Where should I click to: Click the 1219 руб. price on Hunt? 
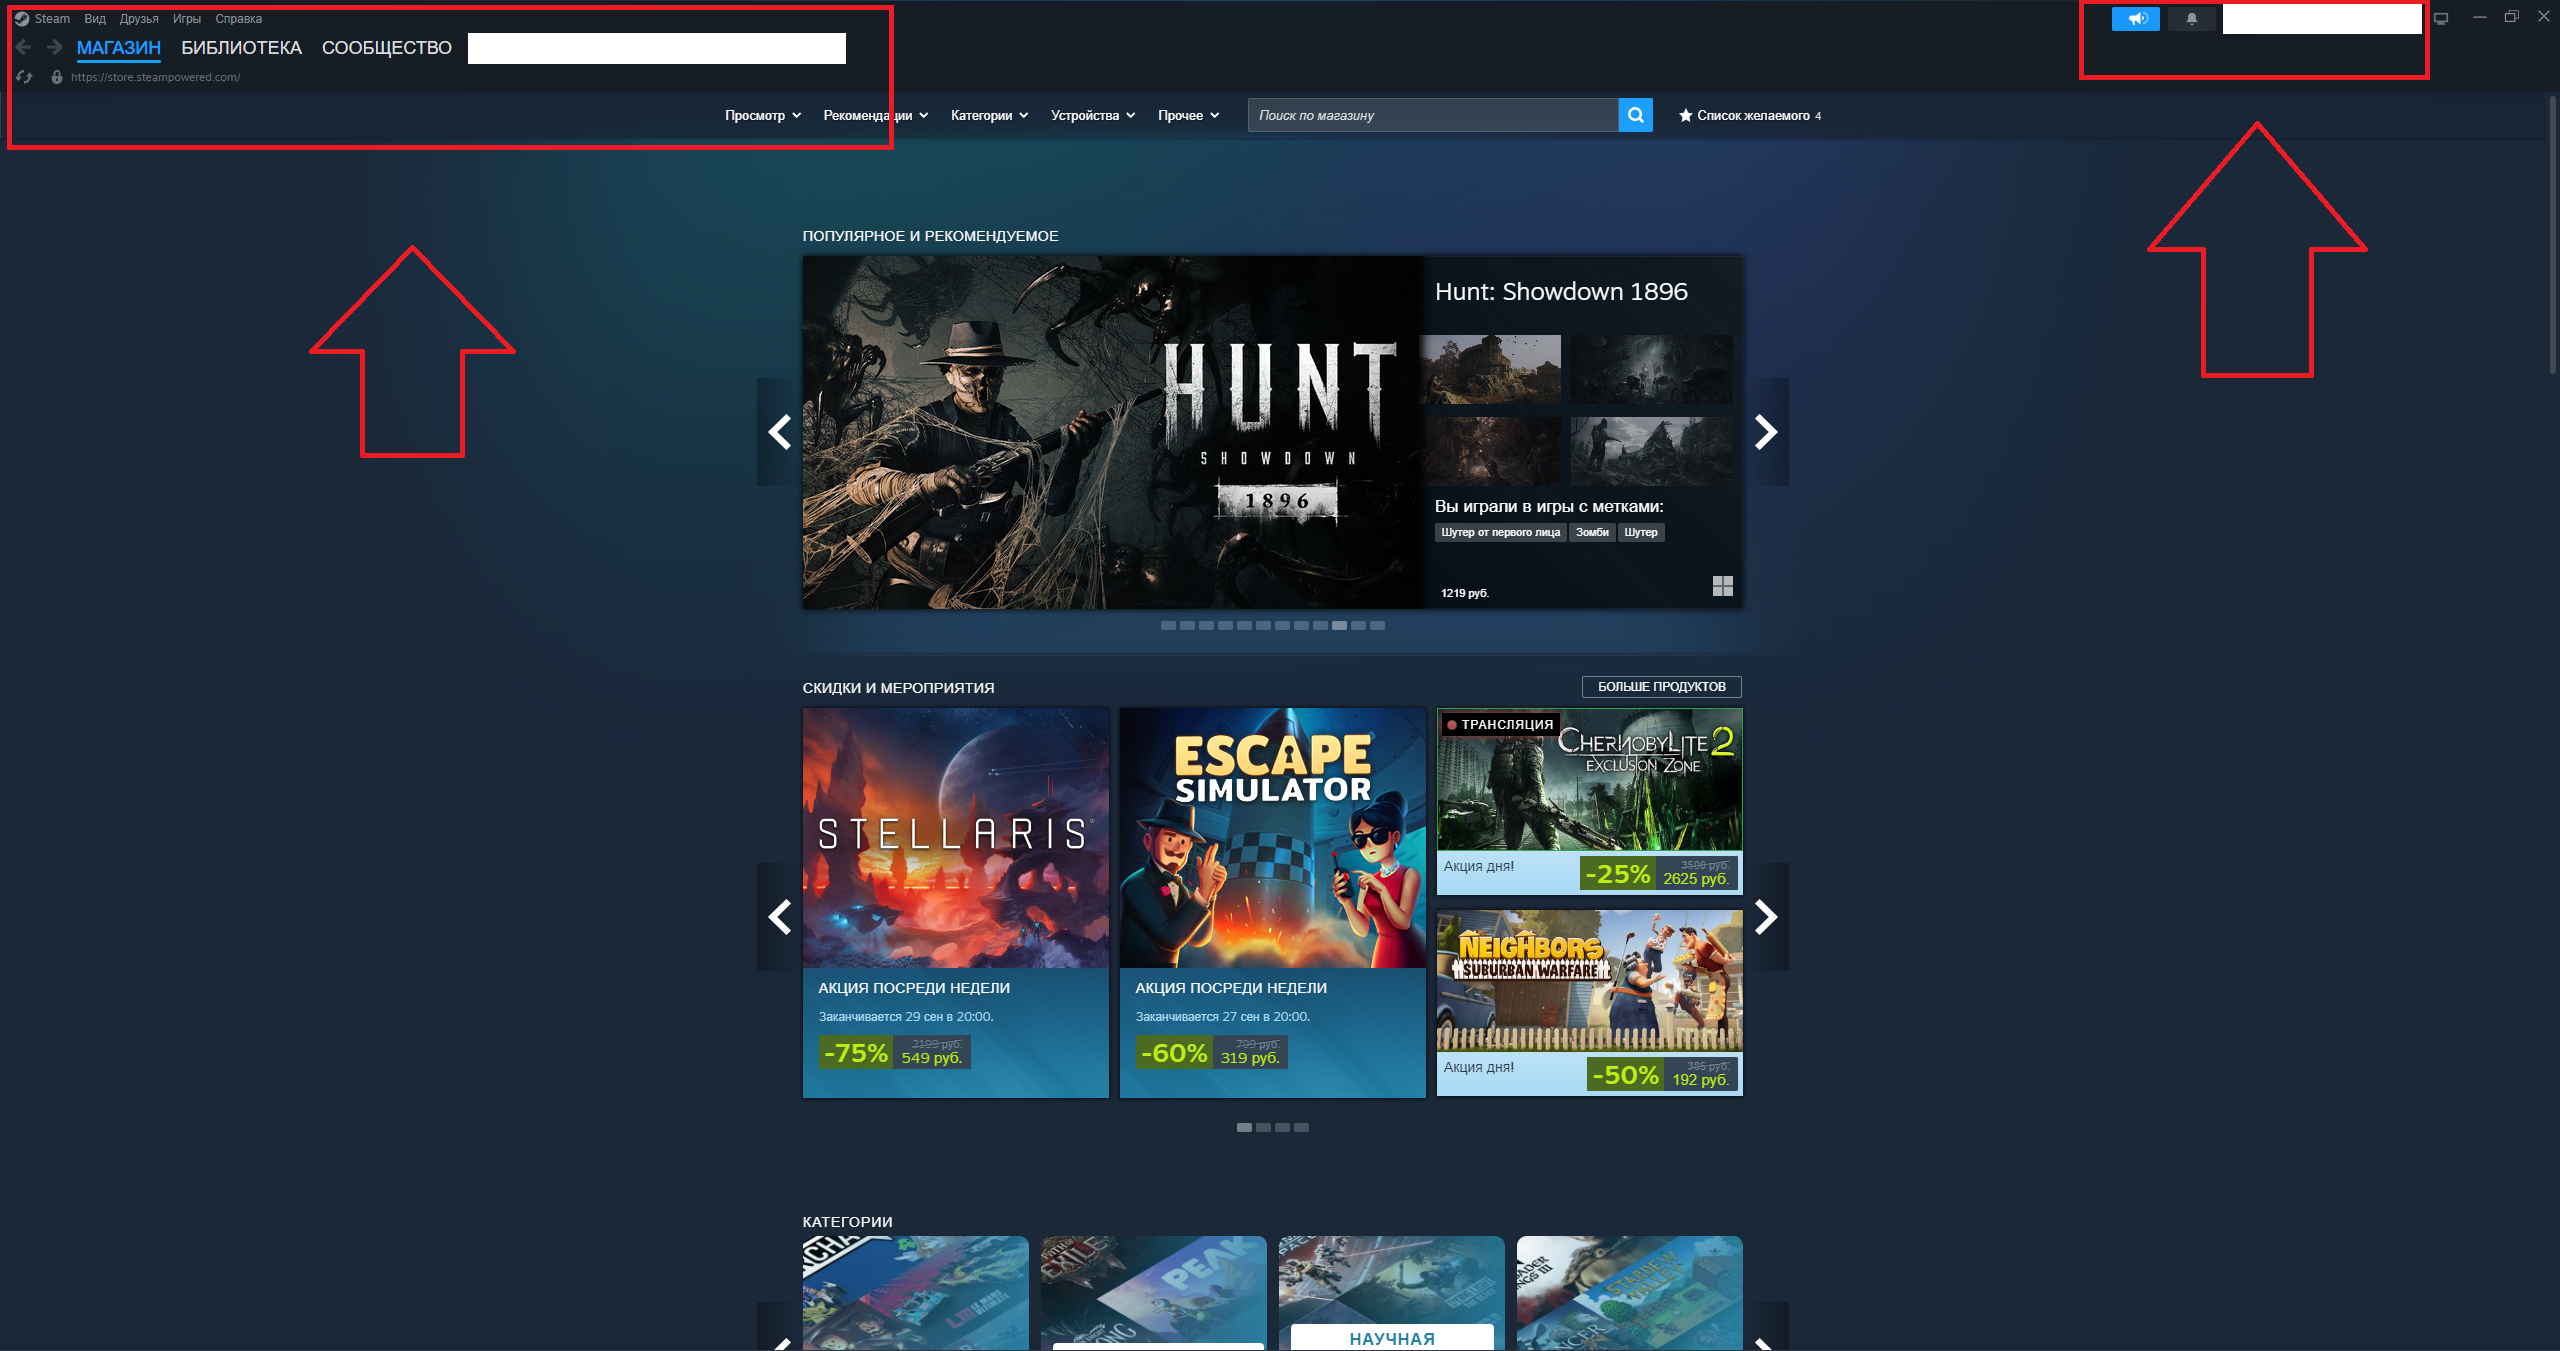(x=1465, y=593)
